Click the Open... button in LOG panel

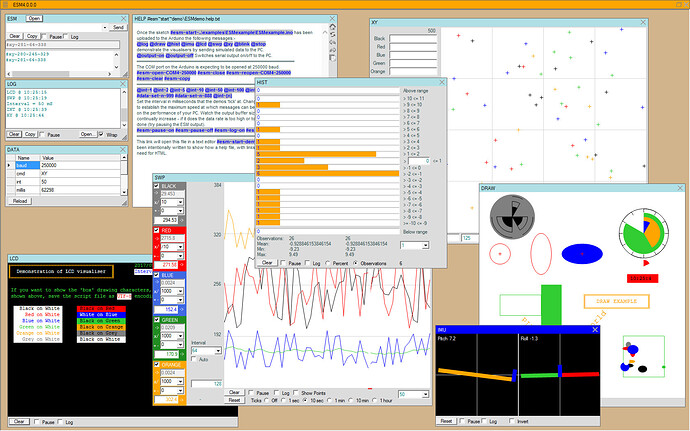pos(88,134)
